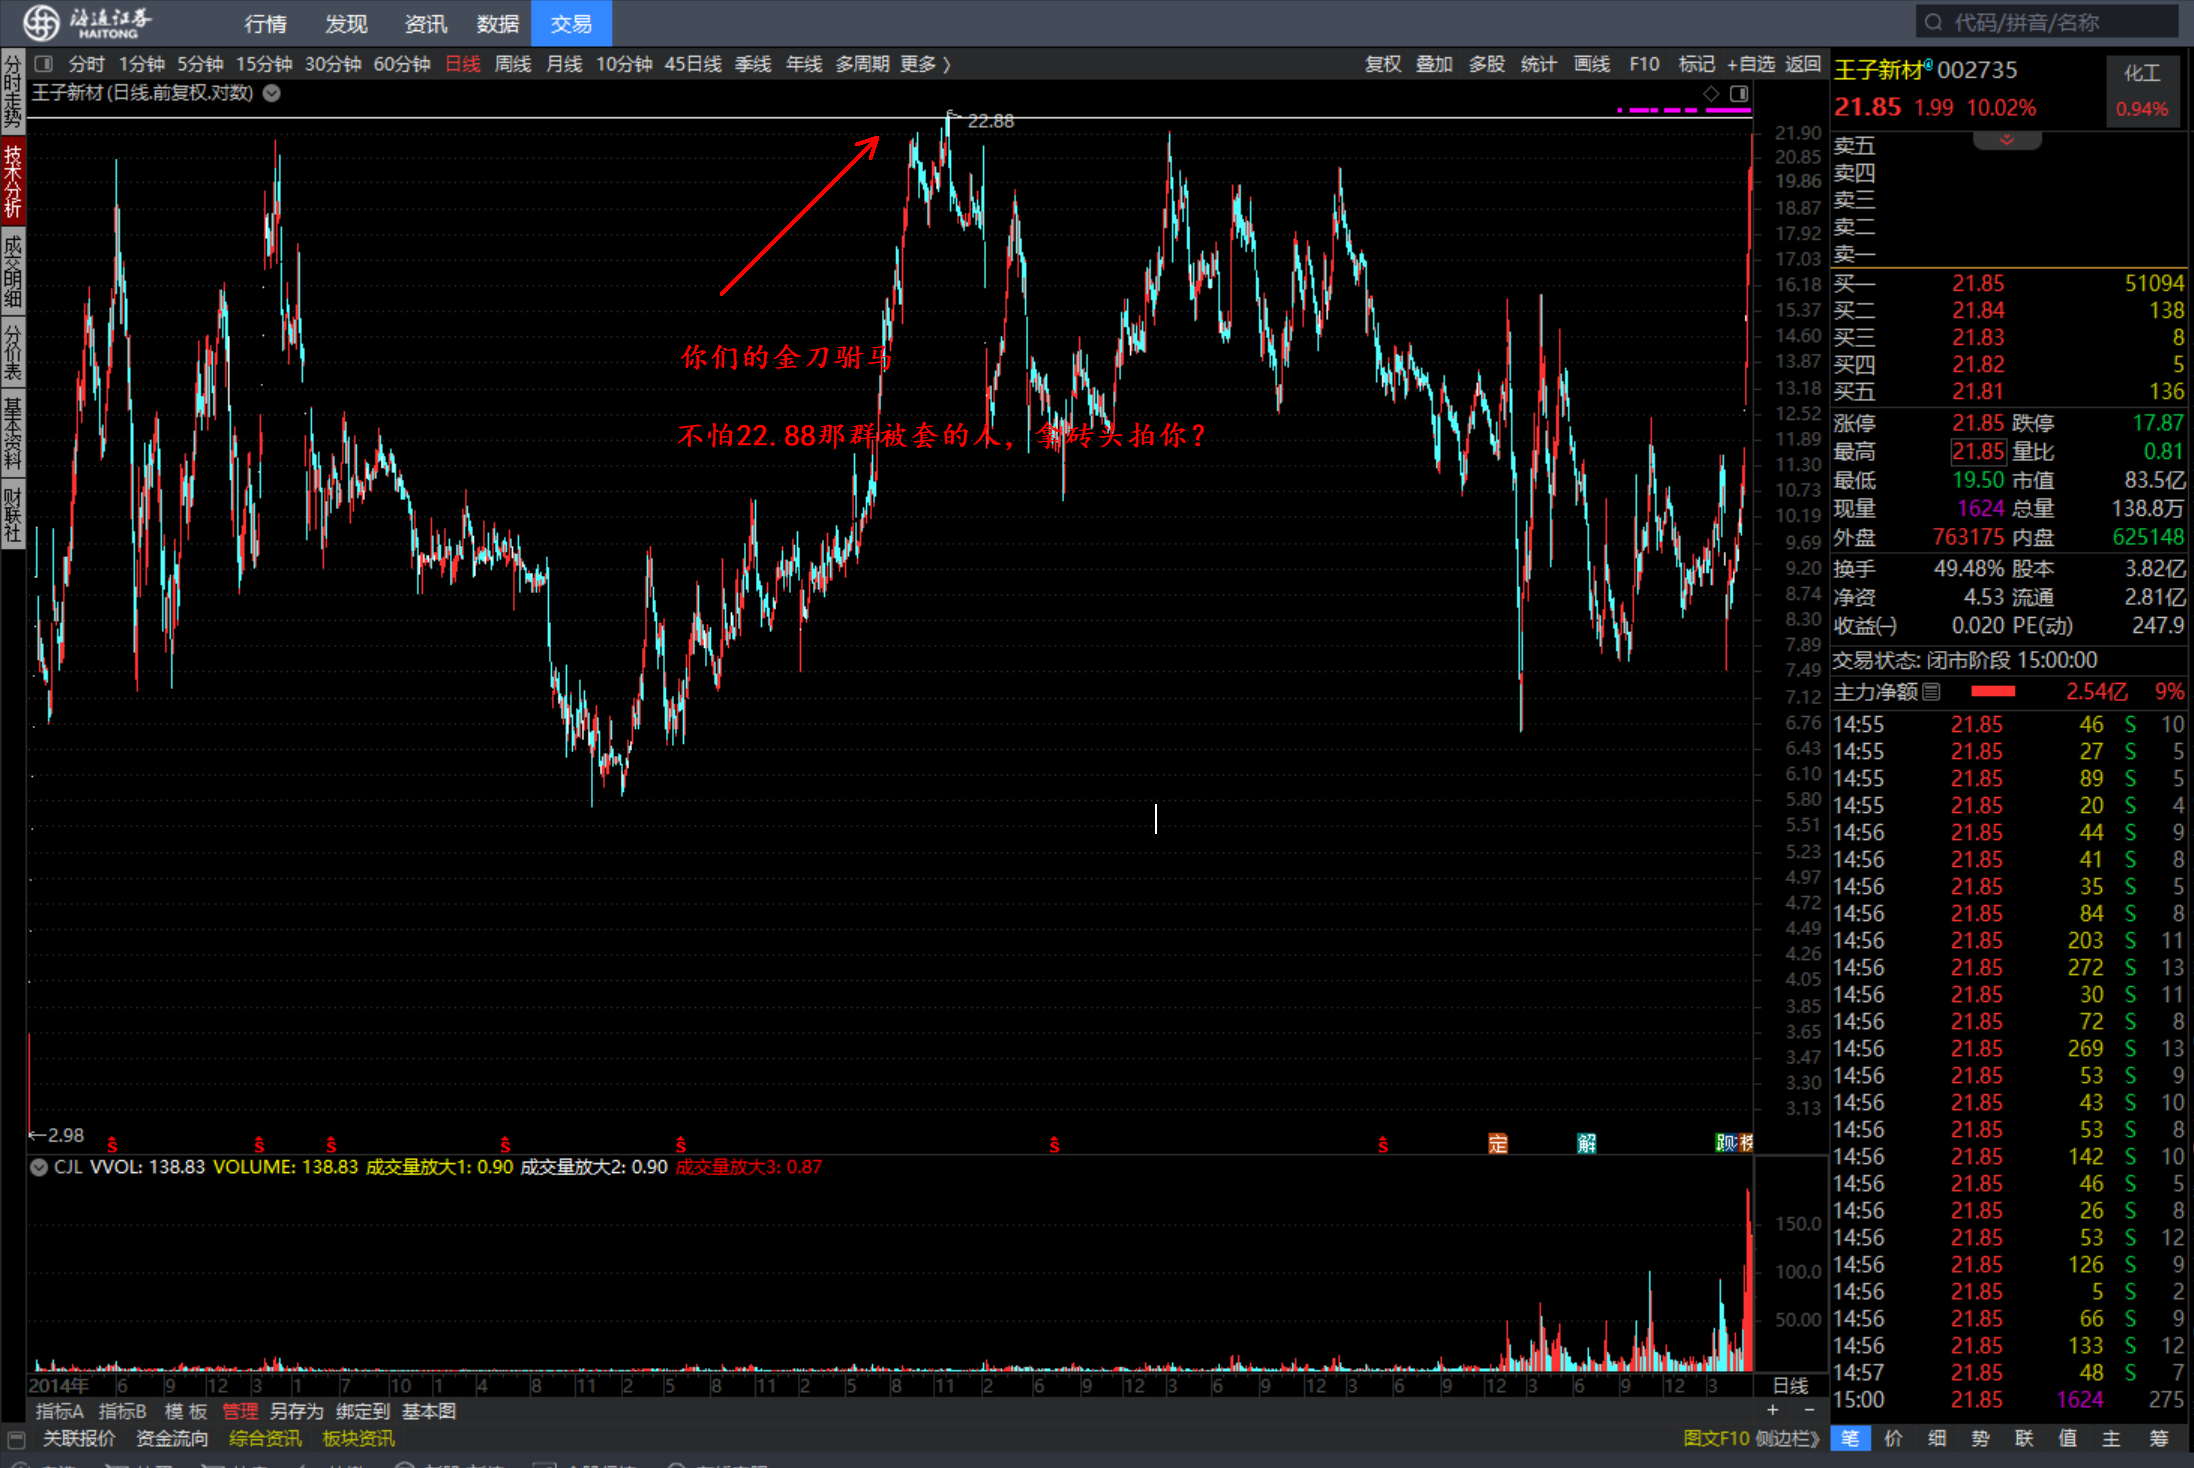Expand the CJL indicator dropdown
The image size is (2194, 1468).
(39, 1167)
